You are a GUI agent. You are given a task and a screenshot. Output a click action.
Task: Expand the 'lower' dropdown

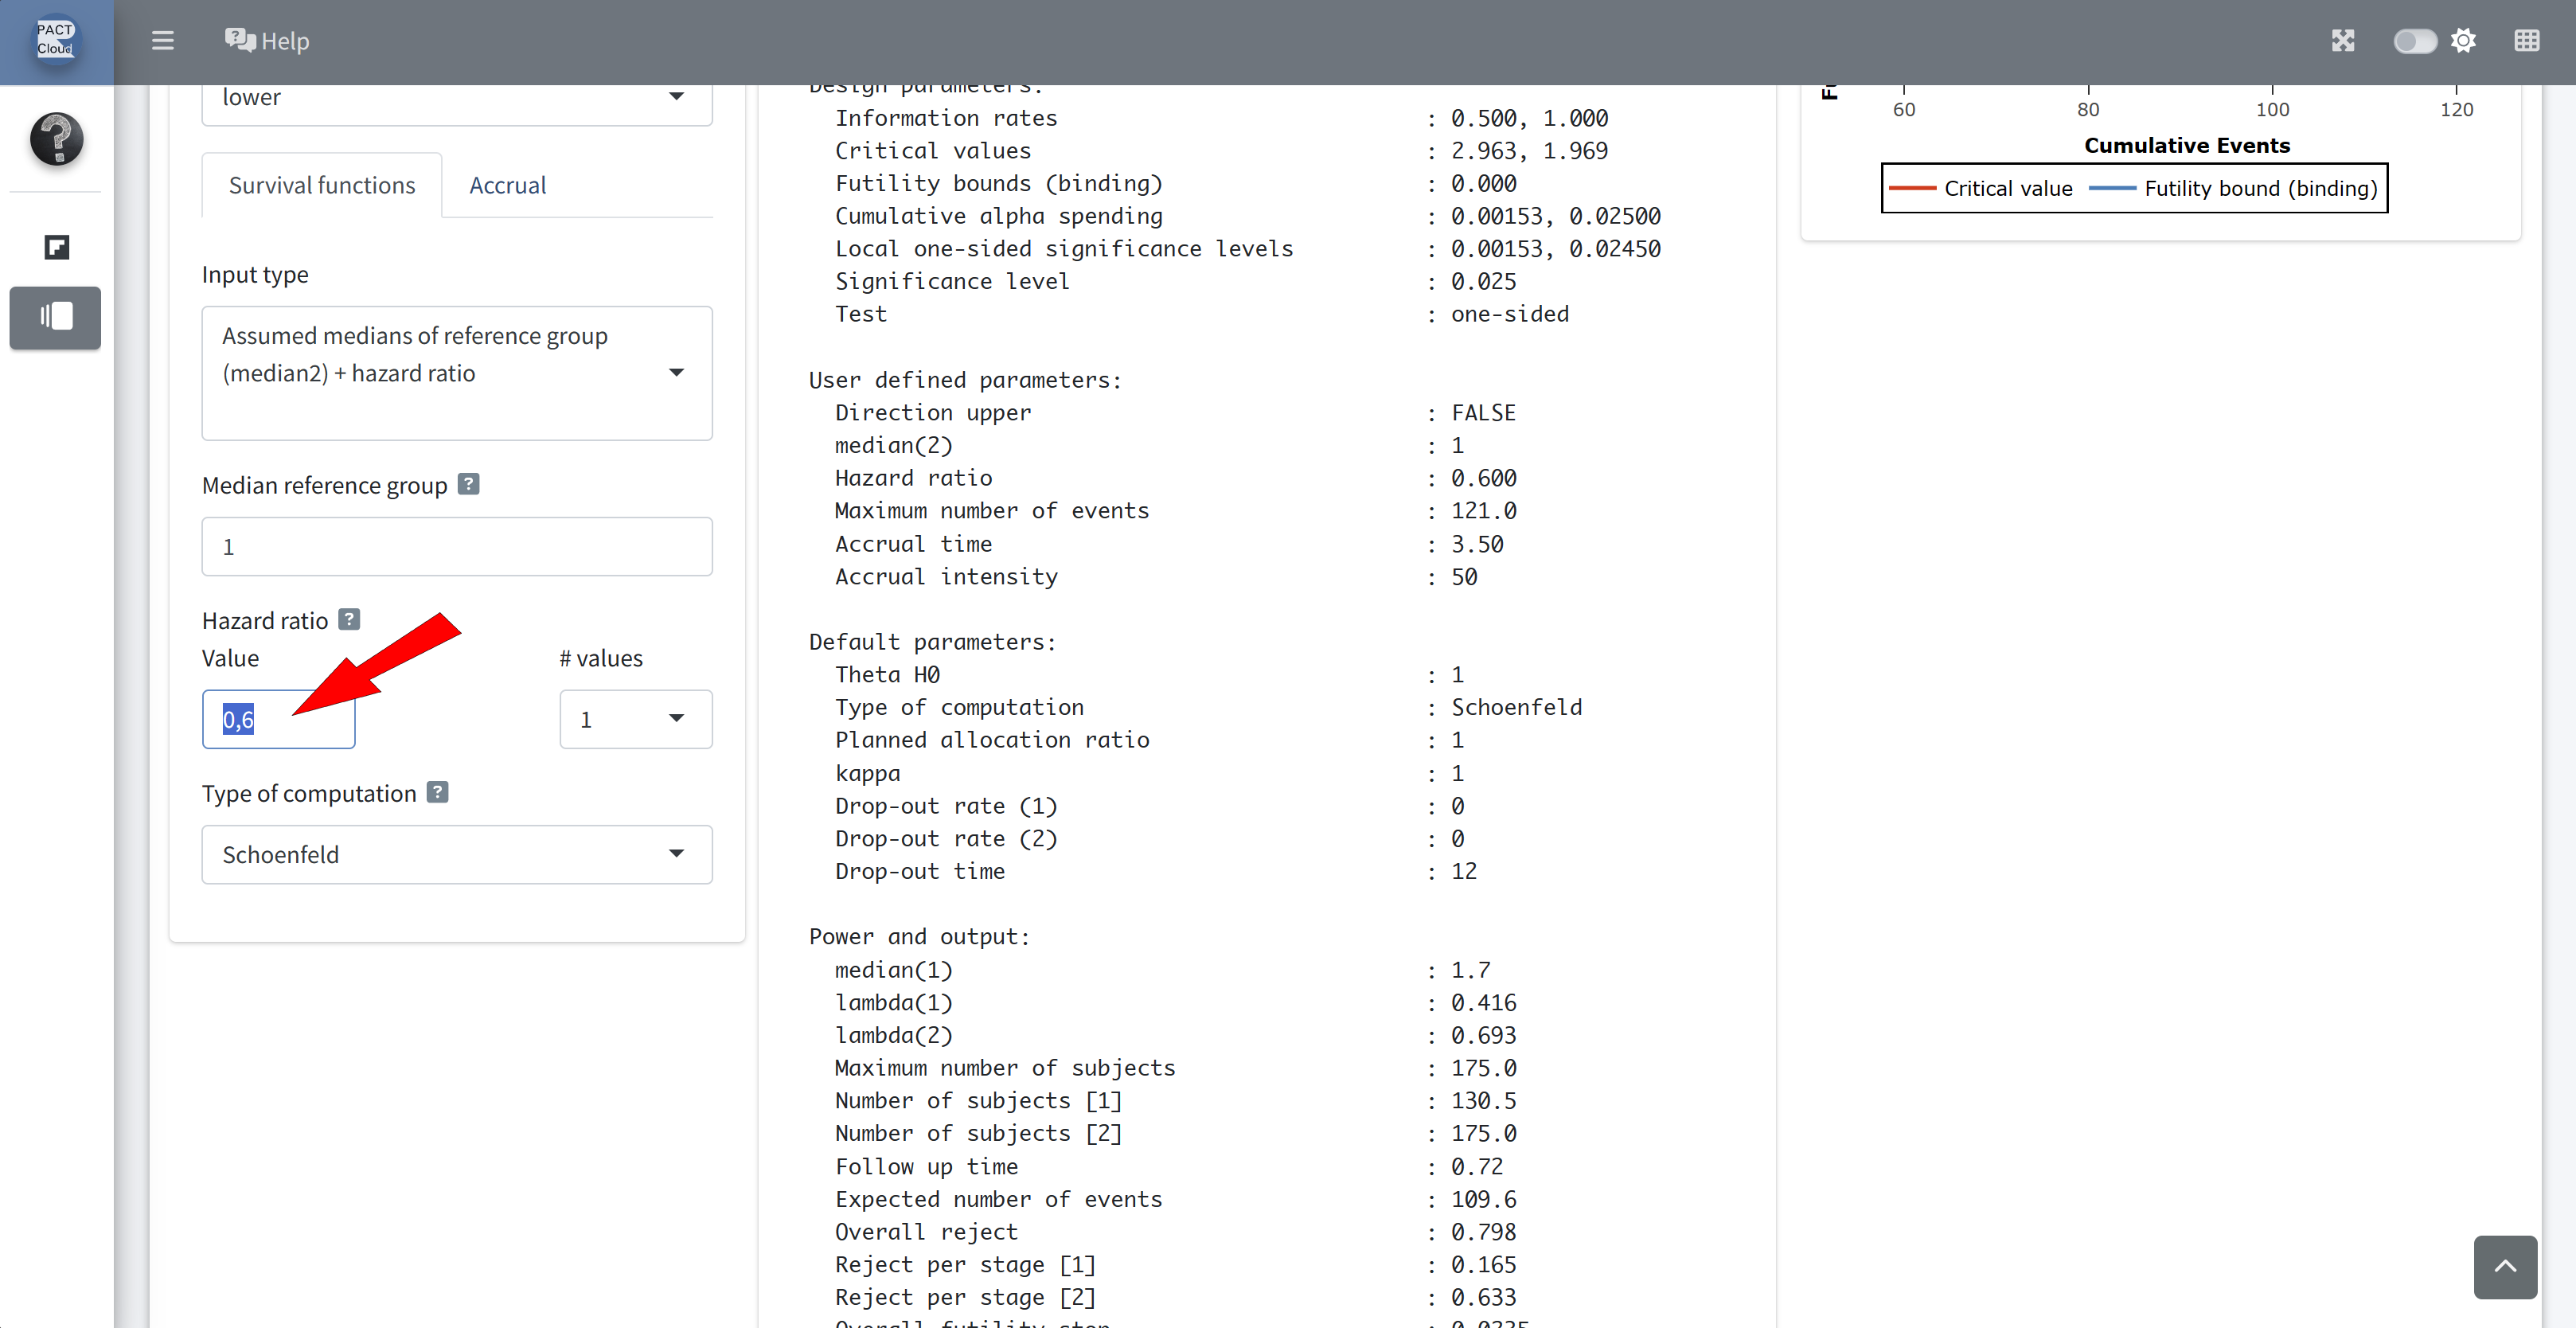(x=457, y=98)
